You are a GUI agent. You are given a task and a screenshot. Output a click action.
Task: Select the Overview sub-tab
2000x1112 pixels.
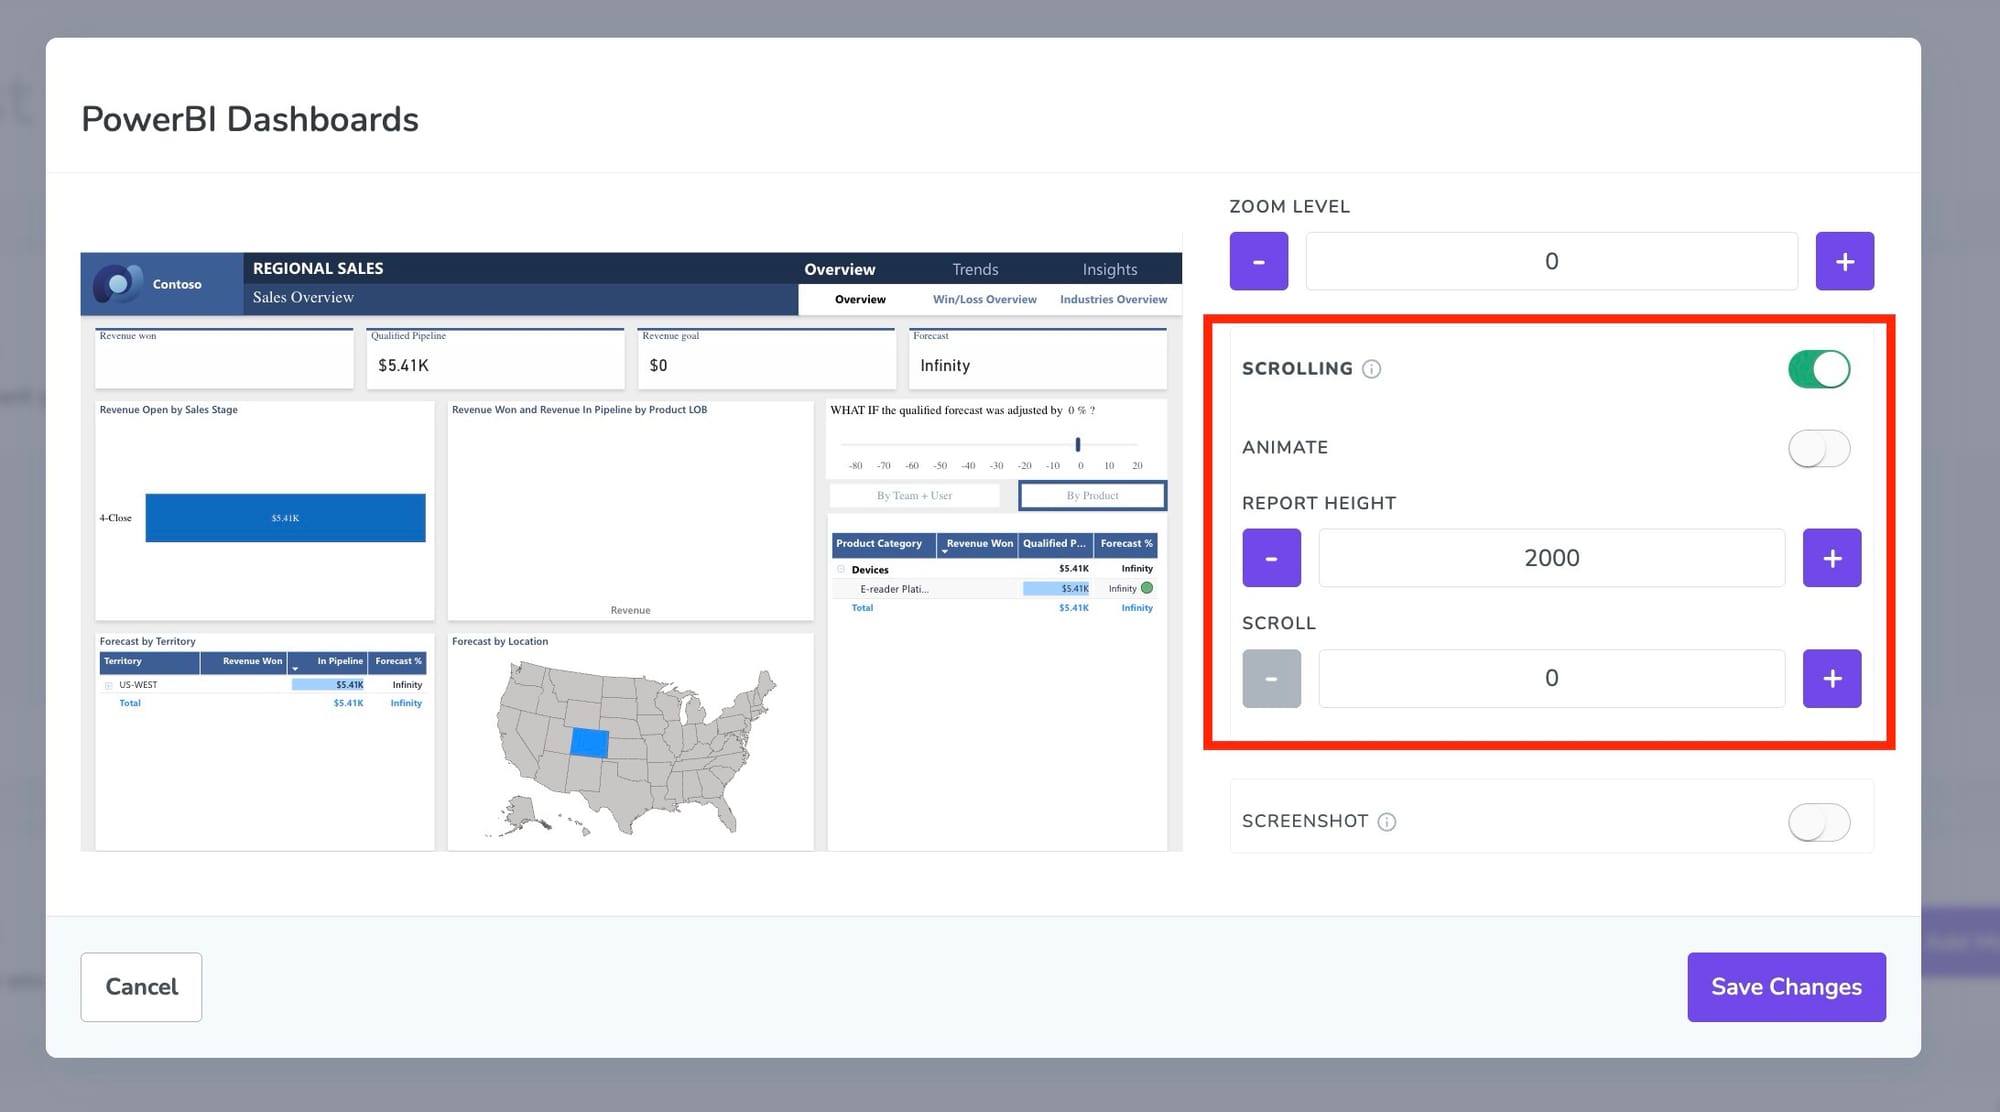(x=860, y=299)
